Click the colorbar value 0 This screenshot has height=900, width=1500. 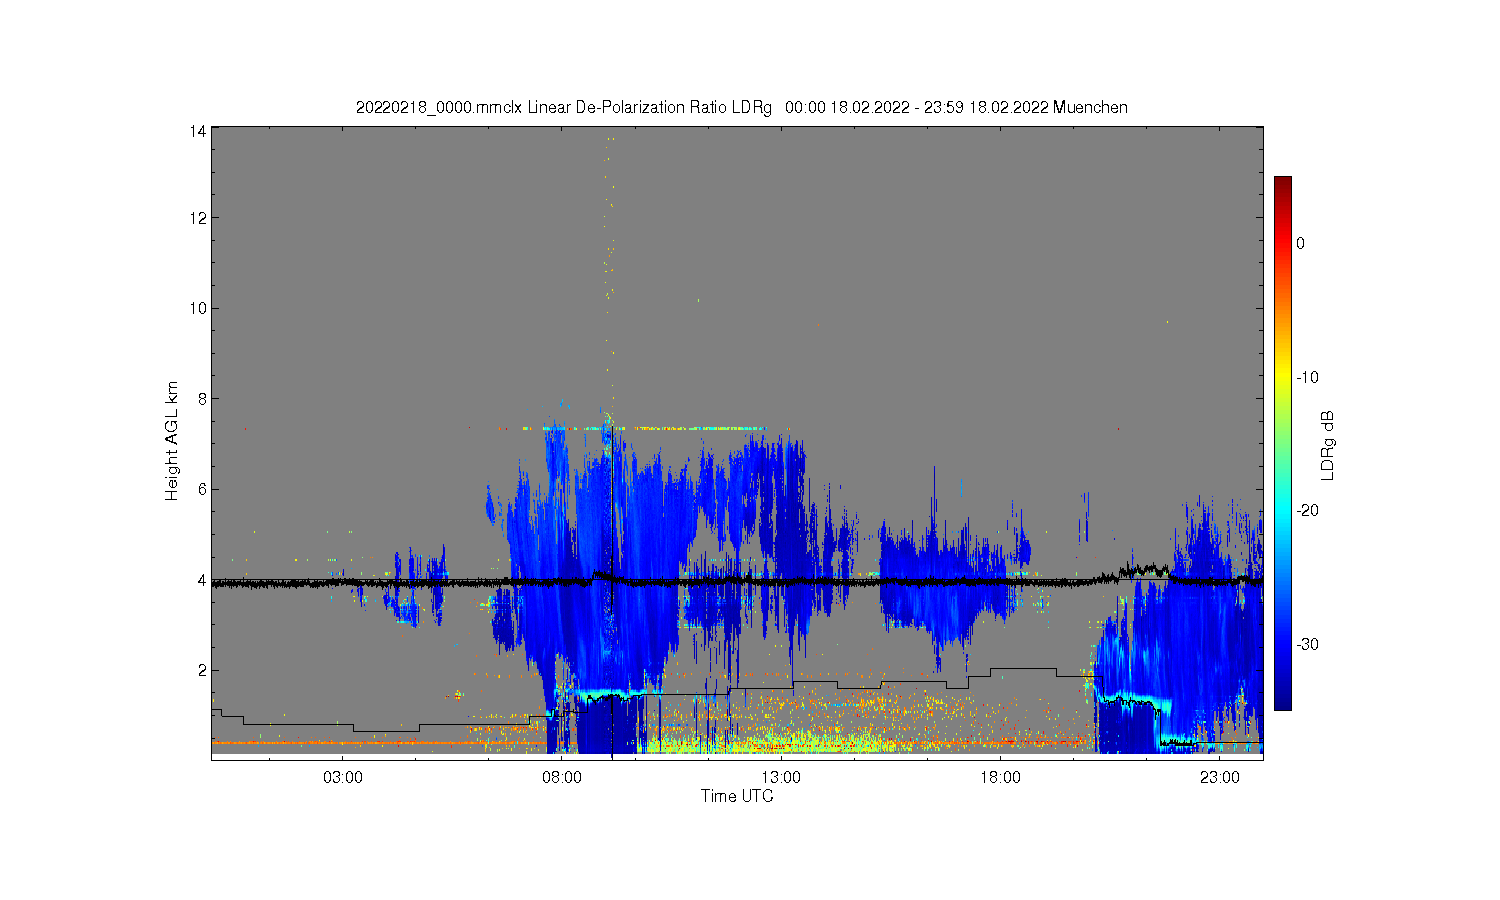click(1300, 243)
